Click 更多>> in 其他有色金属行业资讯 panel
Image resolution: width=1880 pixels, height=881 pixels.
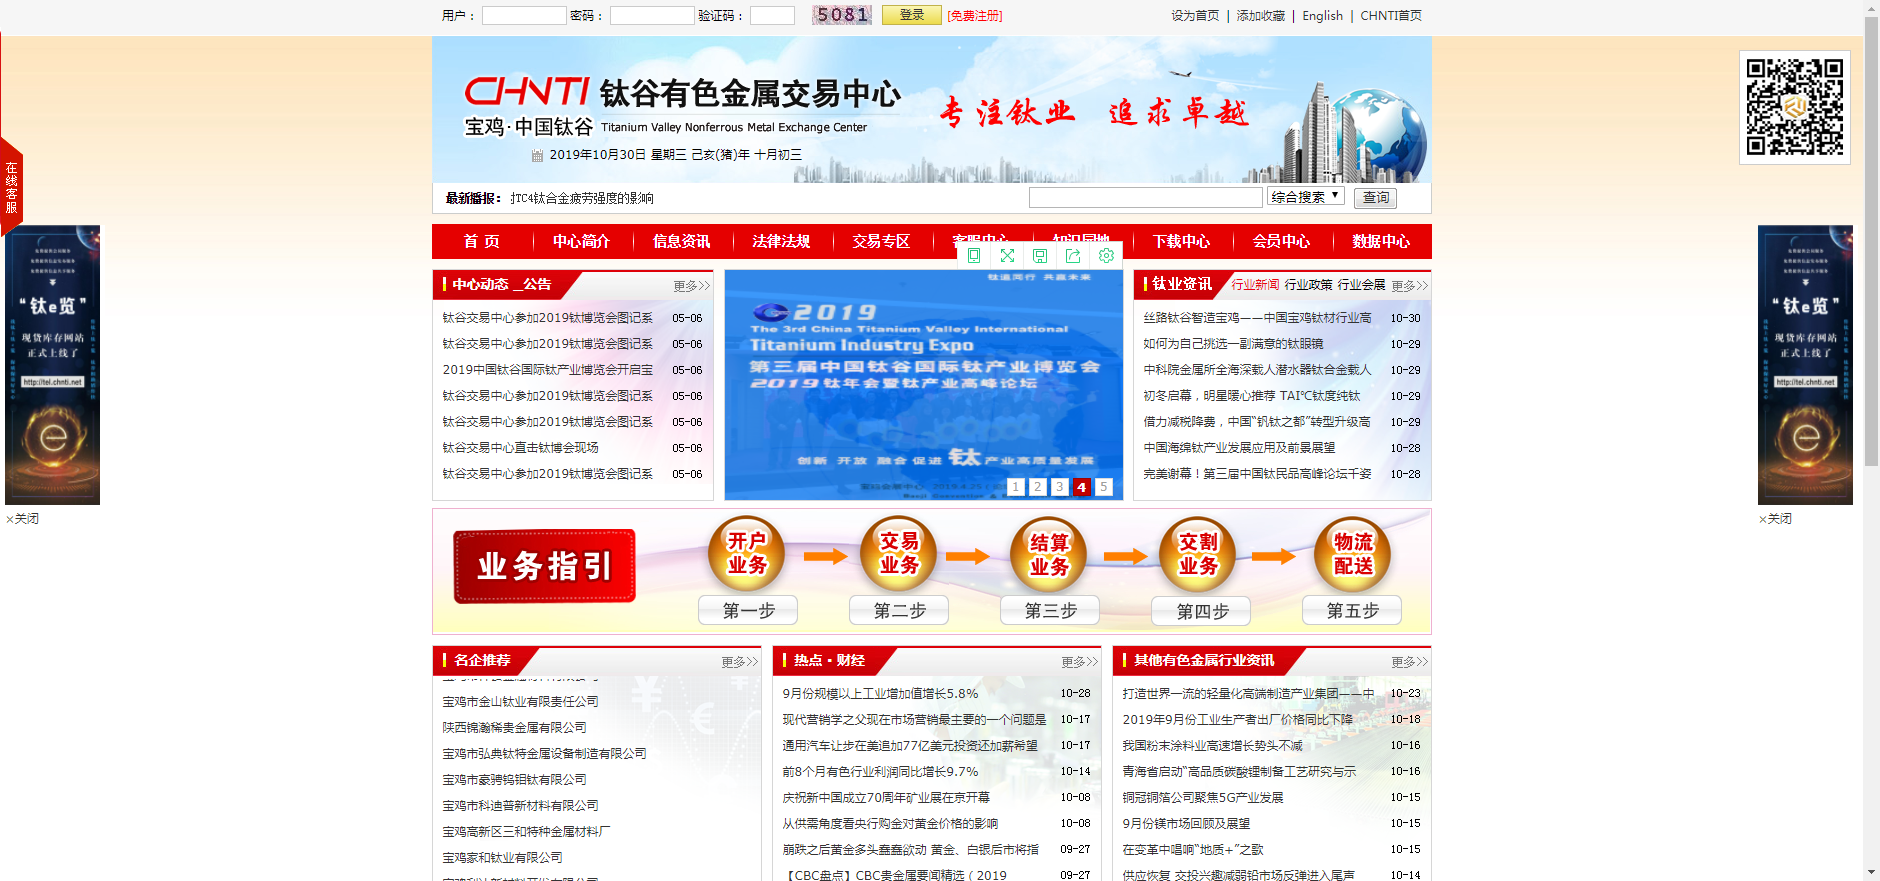1410,662
